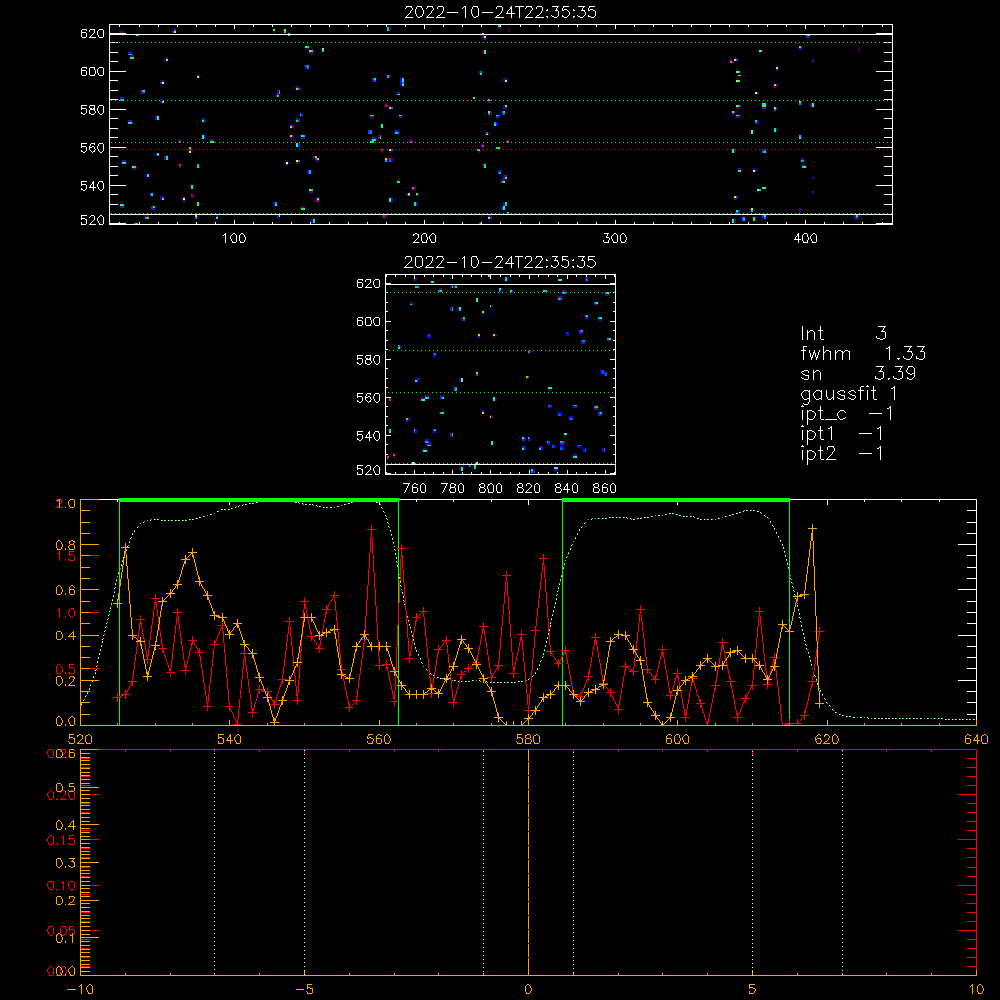The width and height of the screenshot is (1000, 1000).
Task: Click x-axis label -5 on bottom plot
Action: coord(304,989)
